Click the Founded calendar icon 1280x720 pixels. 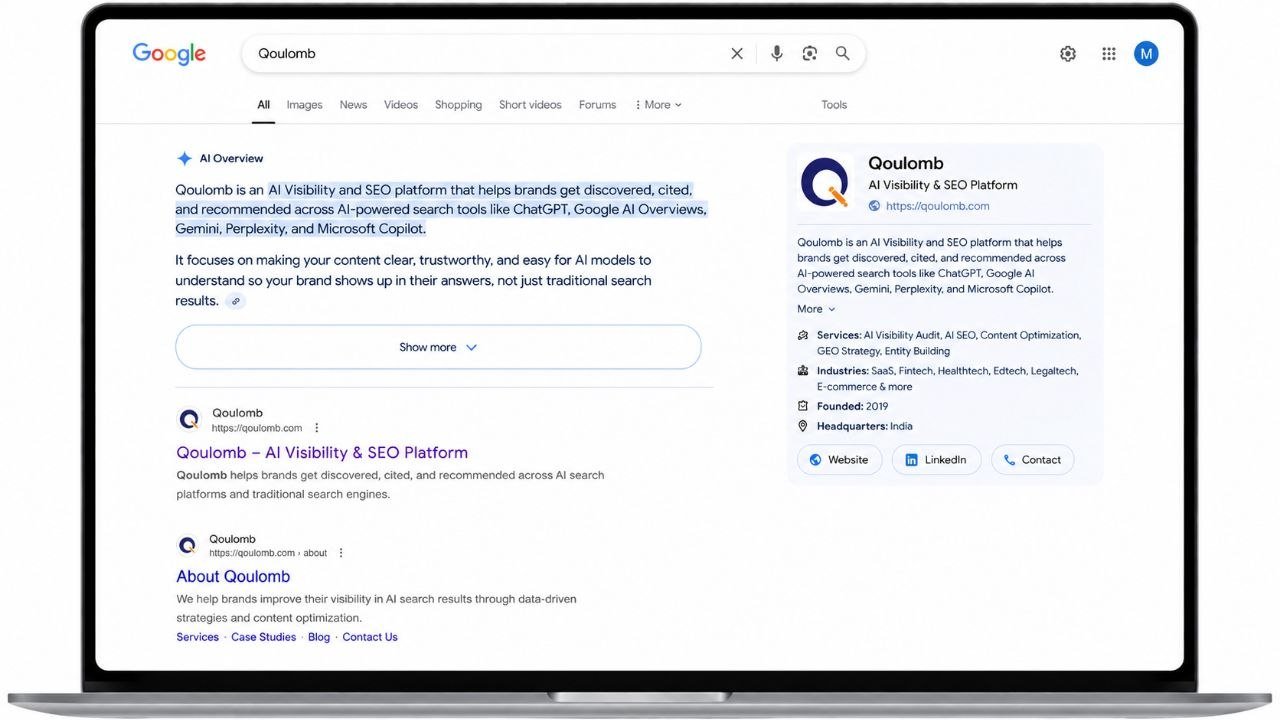pyautogui.click(x=803, y=406)
